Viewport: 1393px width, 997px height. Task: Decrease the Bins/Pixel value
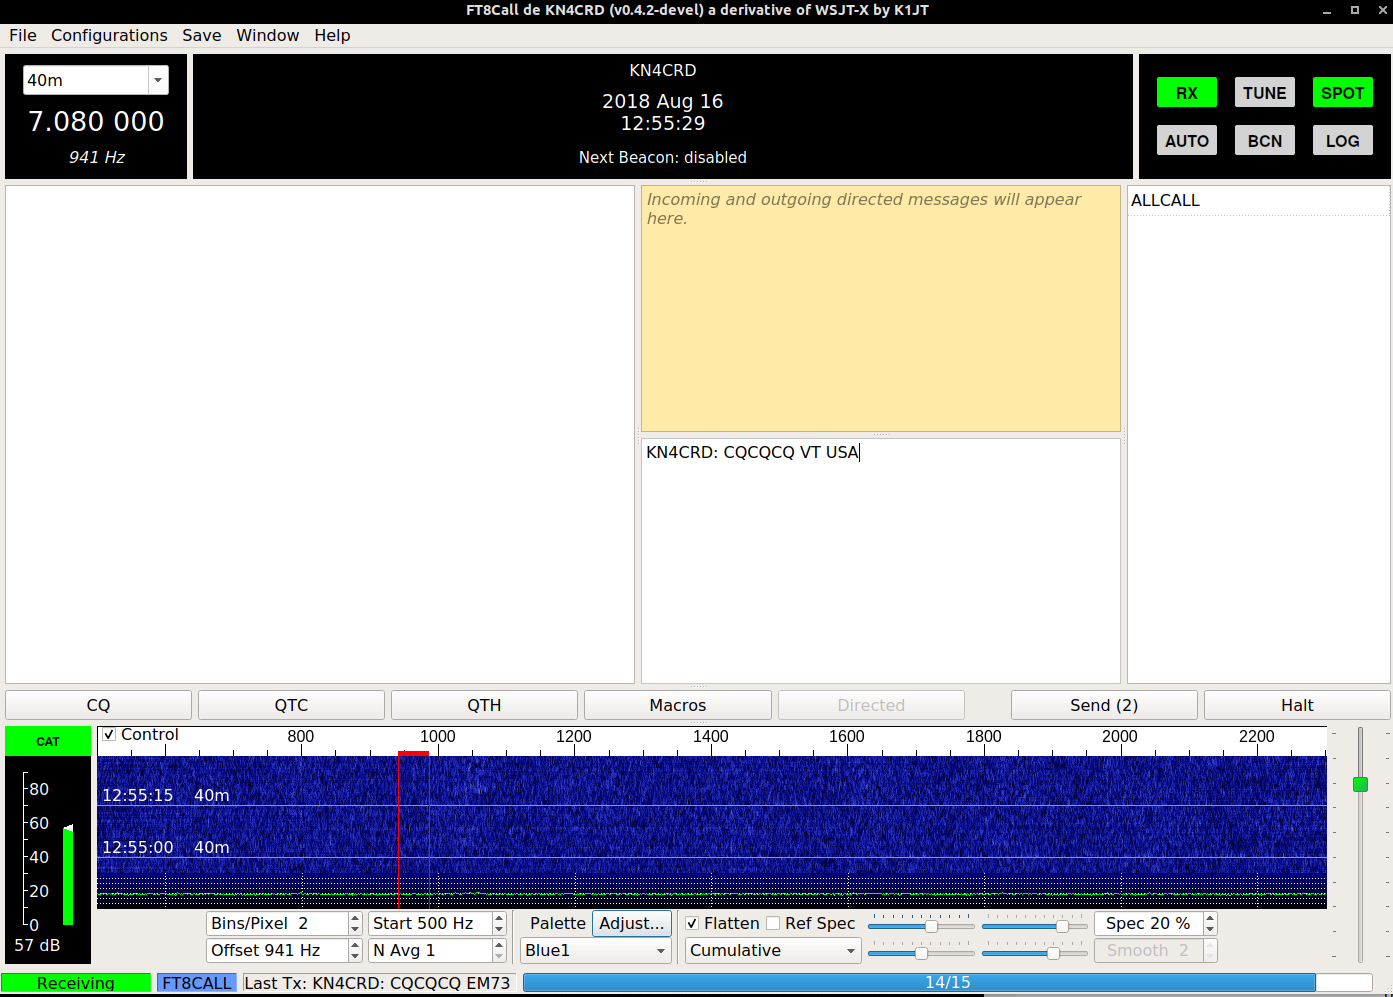pos(354,929)
